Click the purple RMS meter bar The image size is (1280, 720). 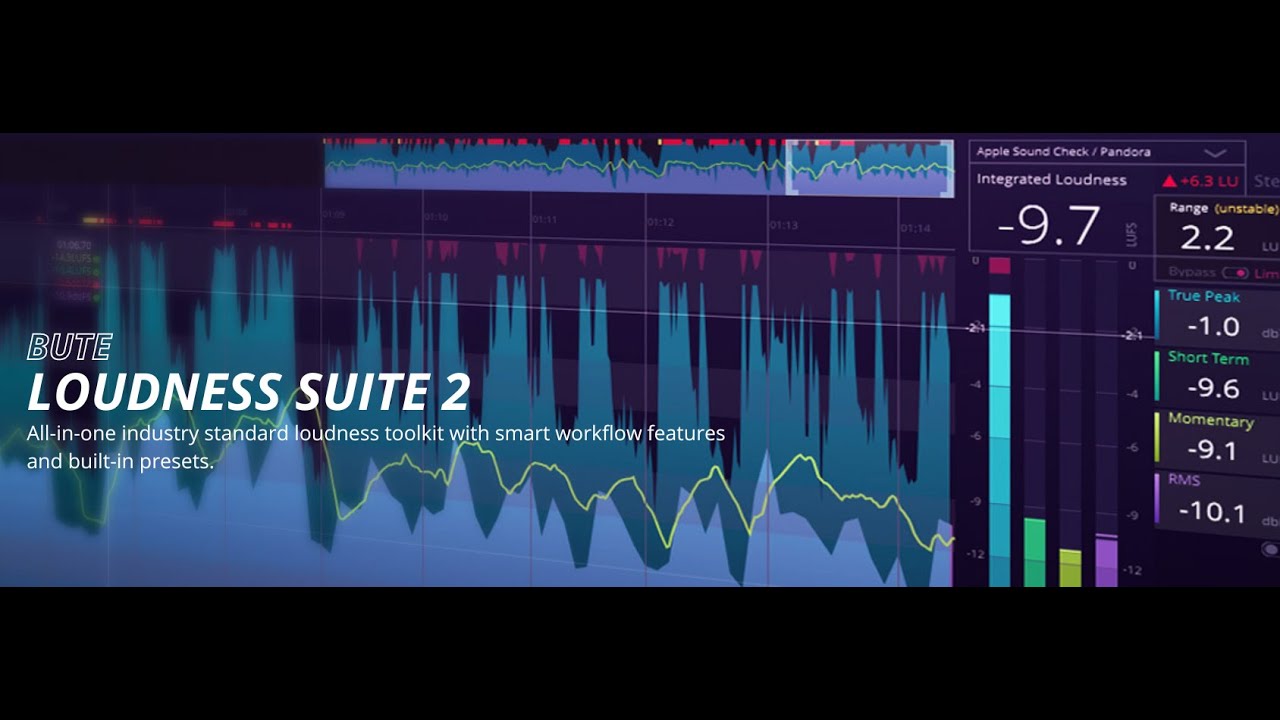coord(1106,562)
